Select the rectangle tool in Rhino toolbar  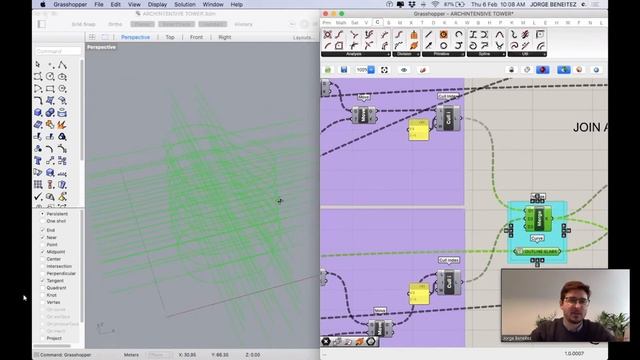coord(50,89)
